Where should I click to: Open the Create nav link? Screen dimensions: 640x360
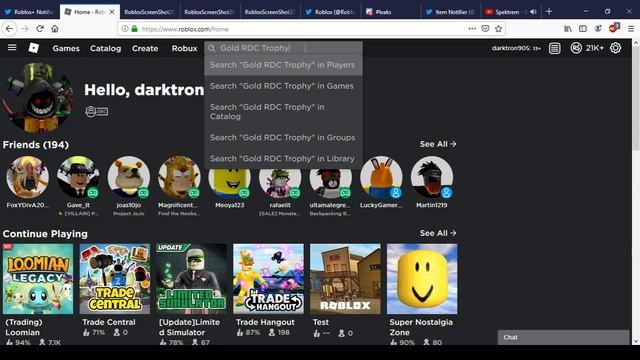point(145,48)
